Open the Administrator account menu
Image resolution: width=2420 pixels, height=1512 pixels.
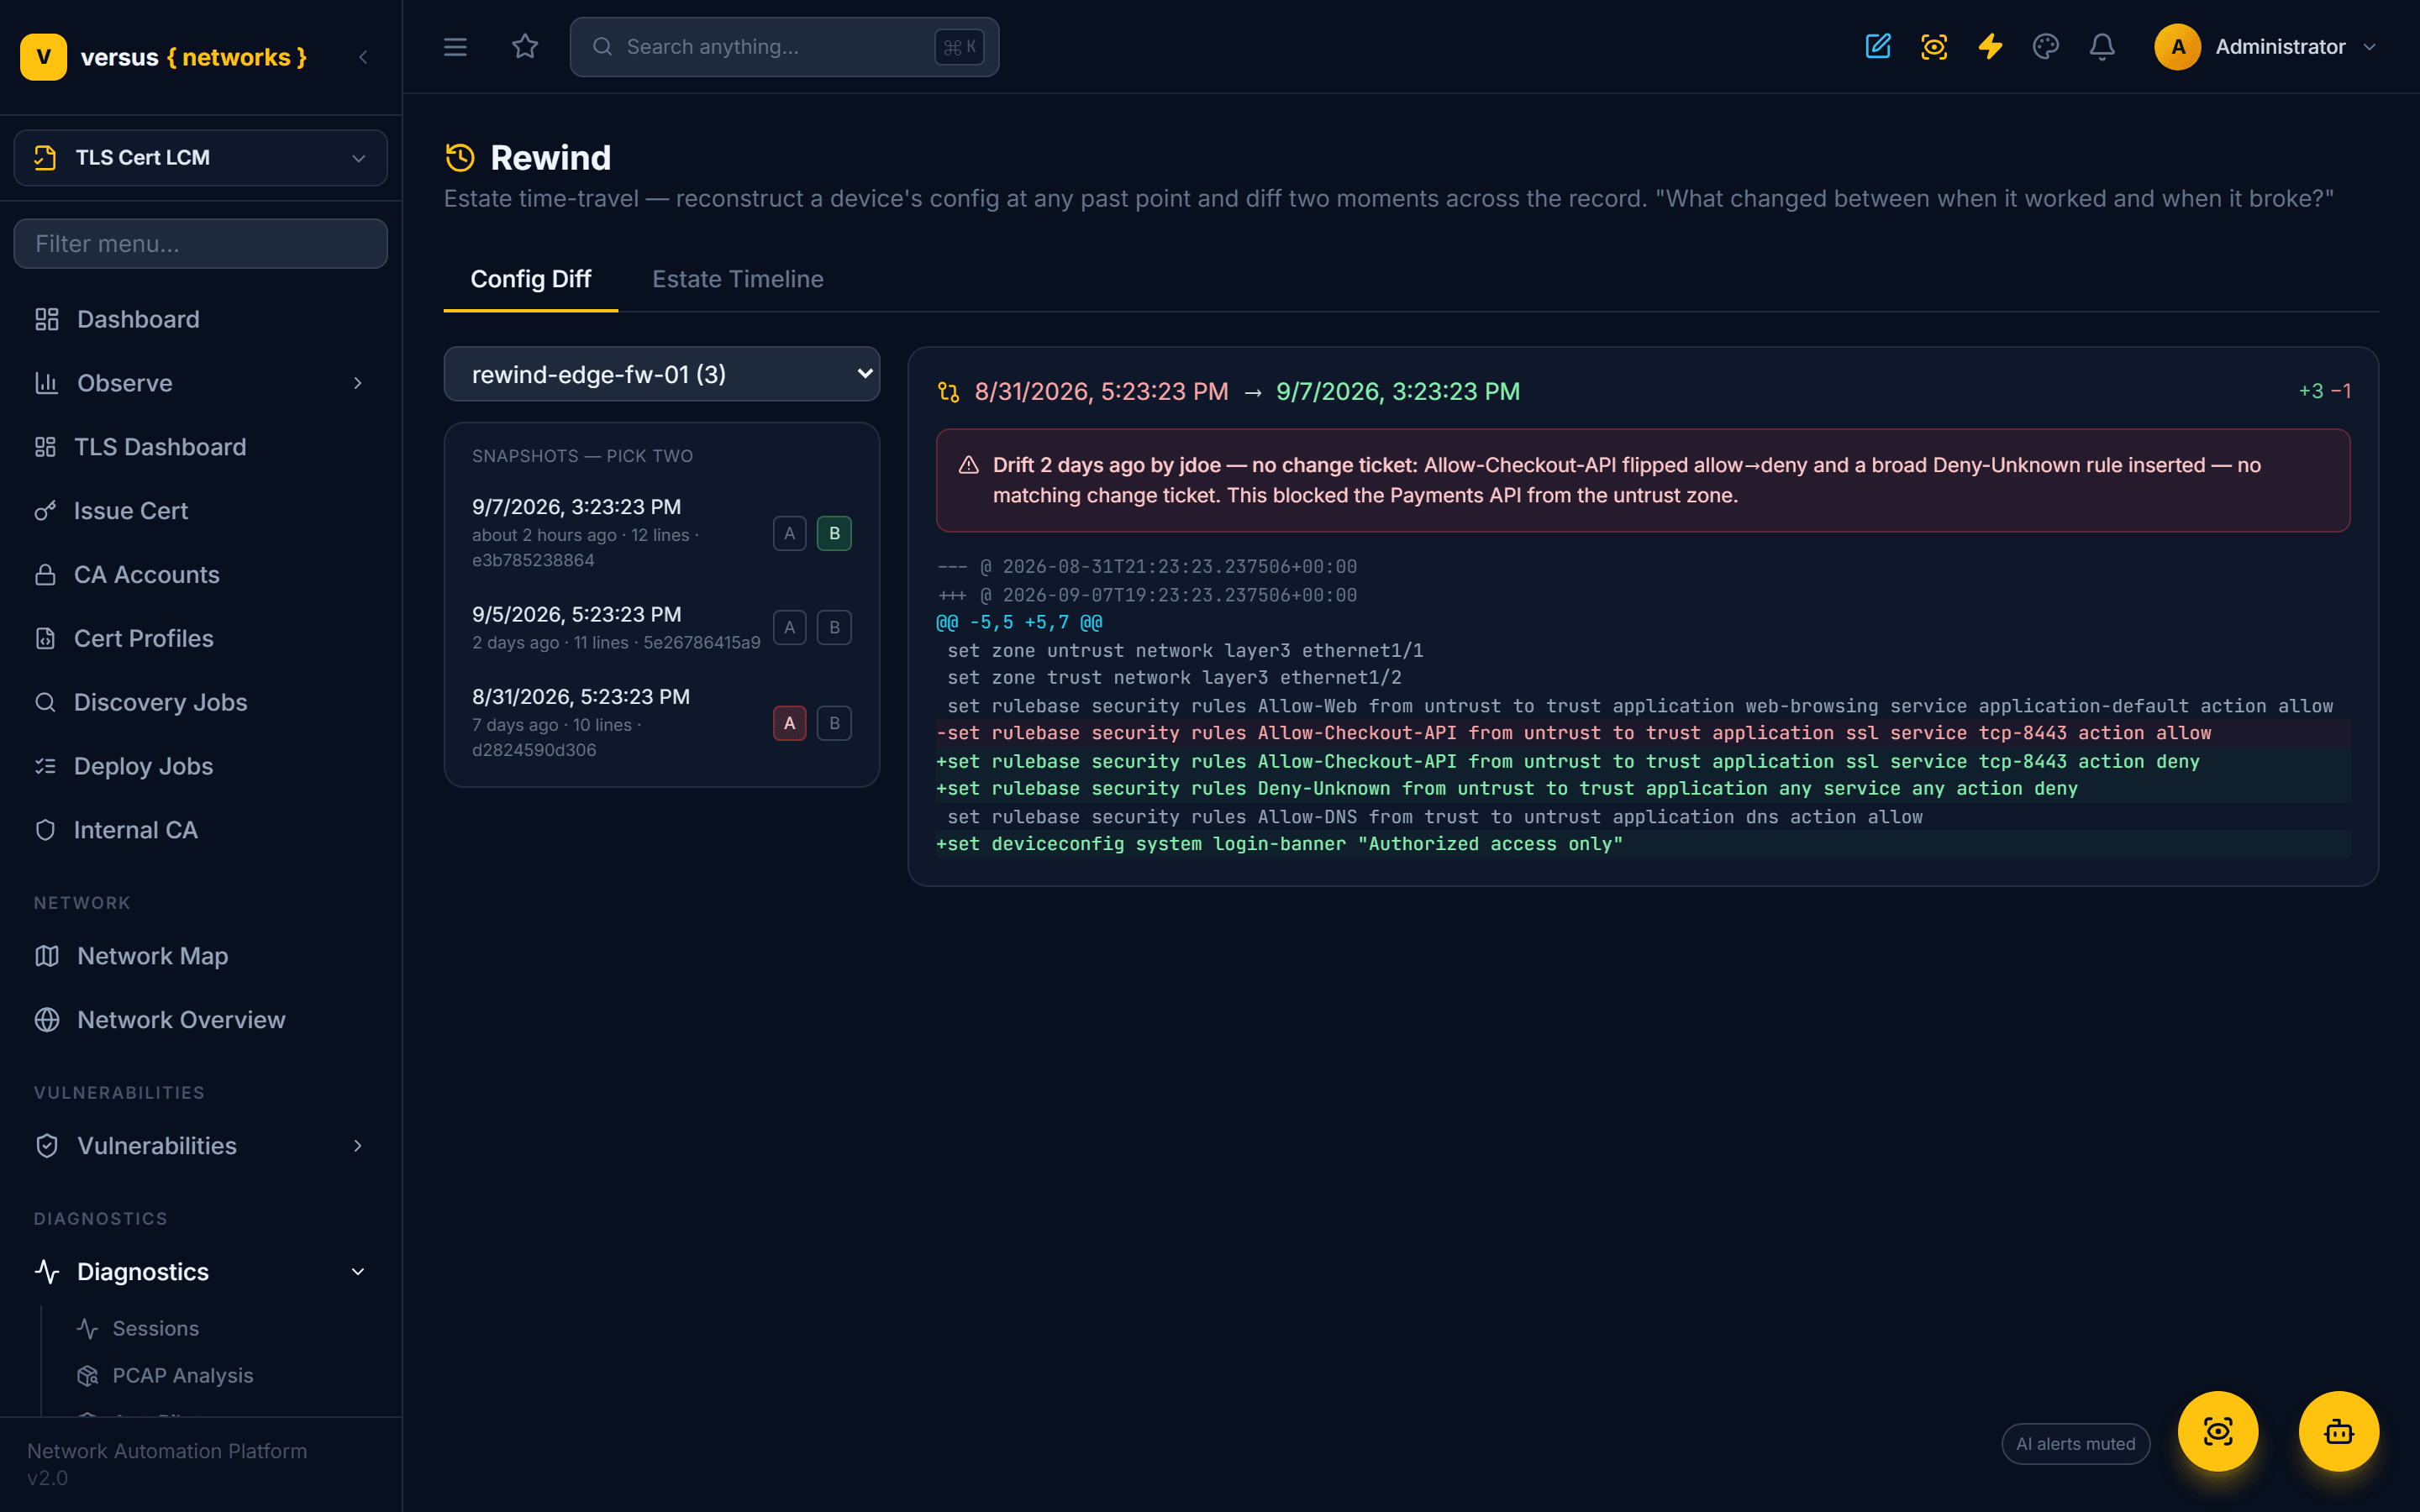2266,46
